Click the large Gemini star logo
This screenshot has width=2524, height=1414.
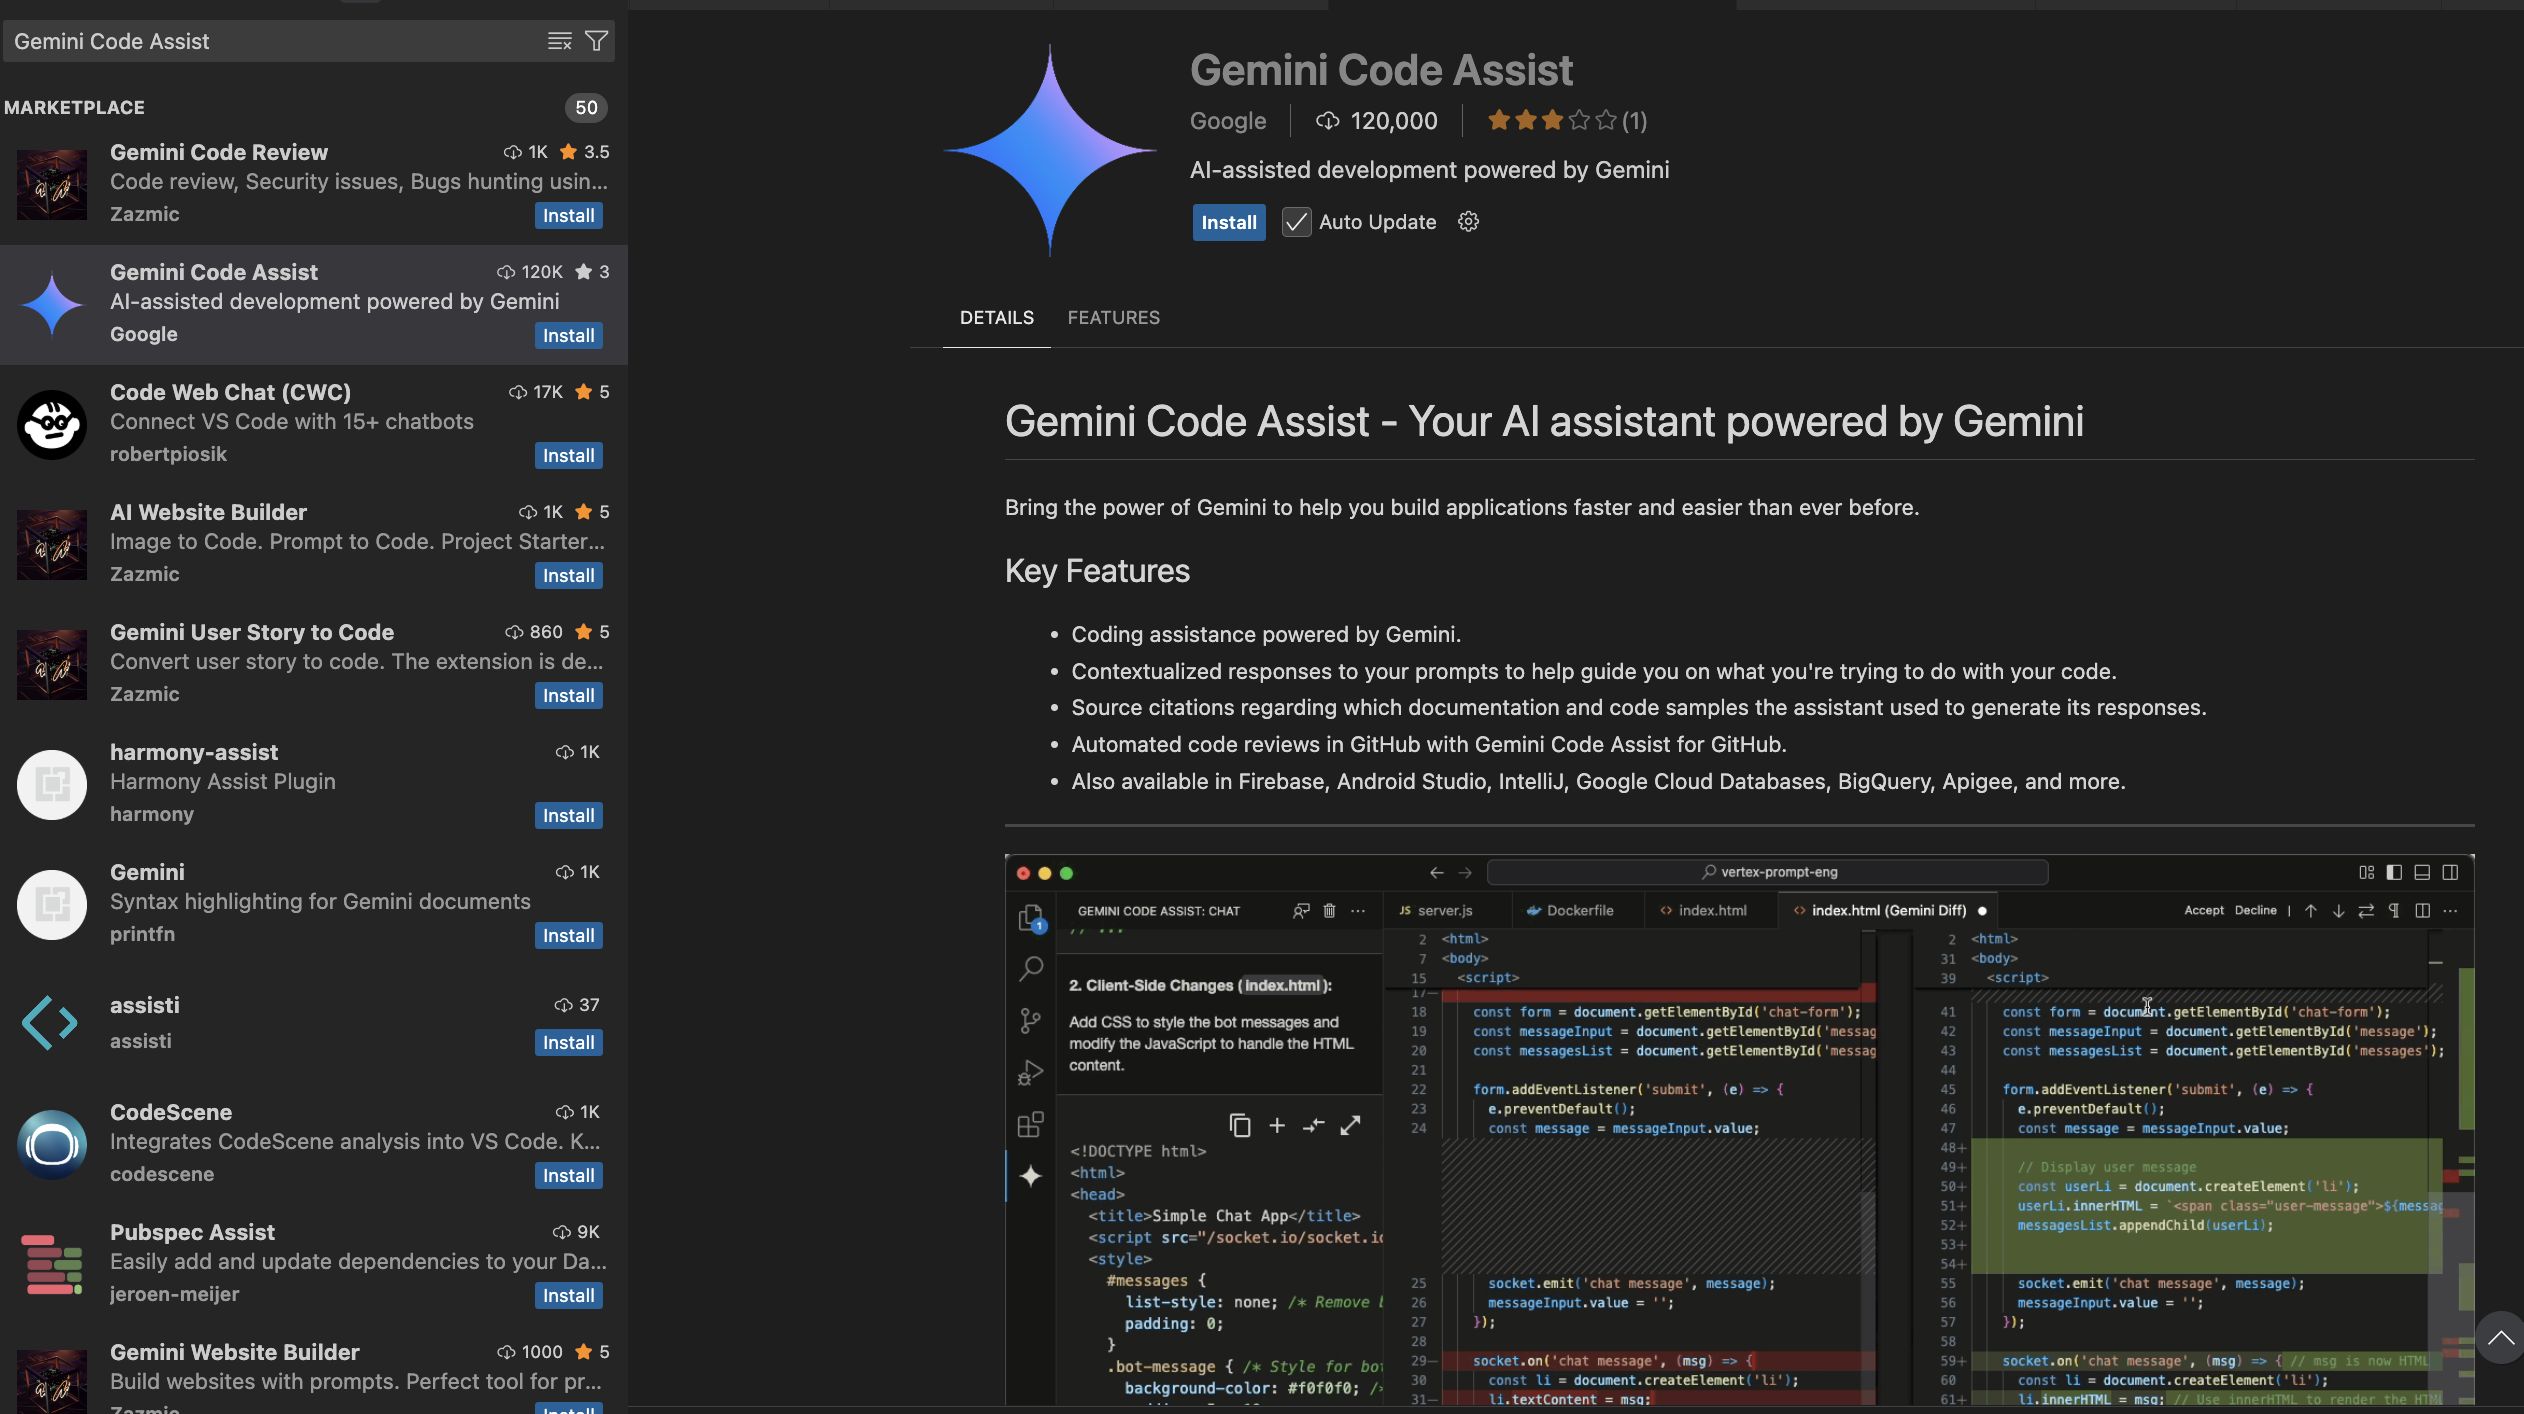click(x=1050, y=151)
